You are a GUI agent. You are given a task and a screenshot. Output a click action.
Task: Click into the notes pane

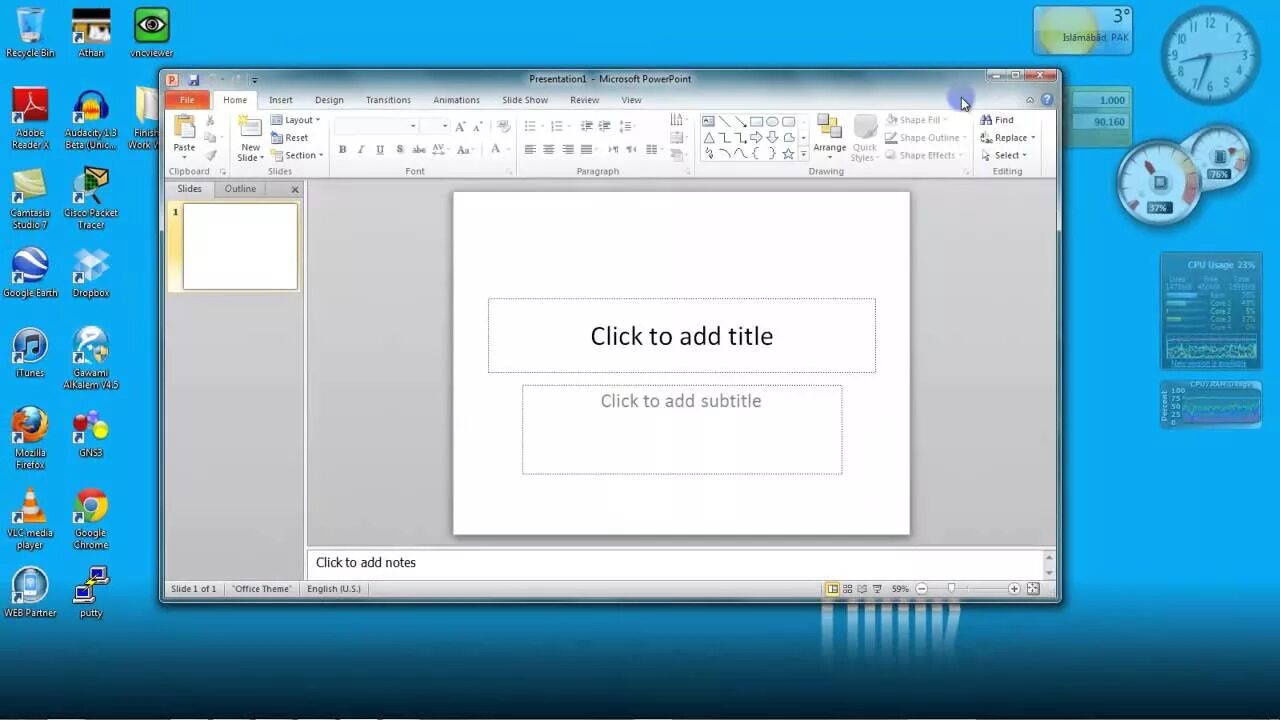click(675, 563)
